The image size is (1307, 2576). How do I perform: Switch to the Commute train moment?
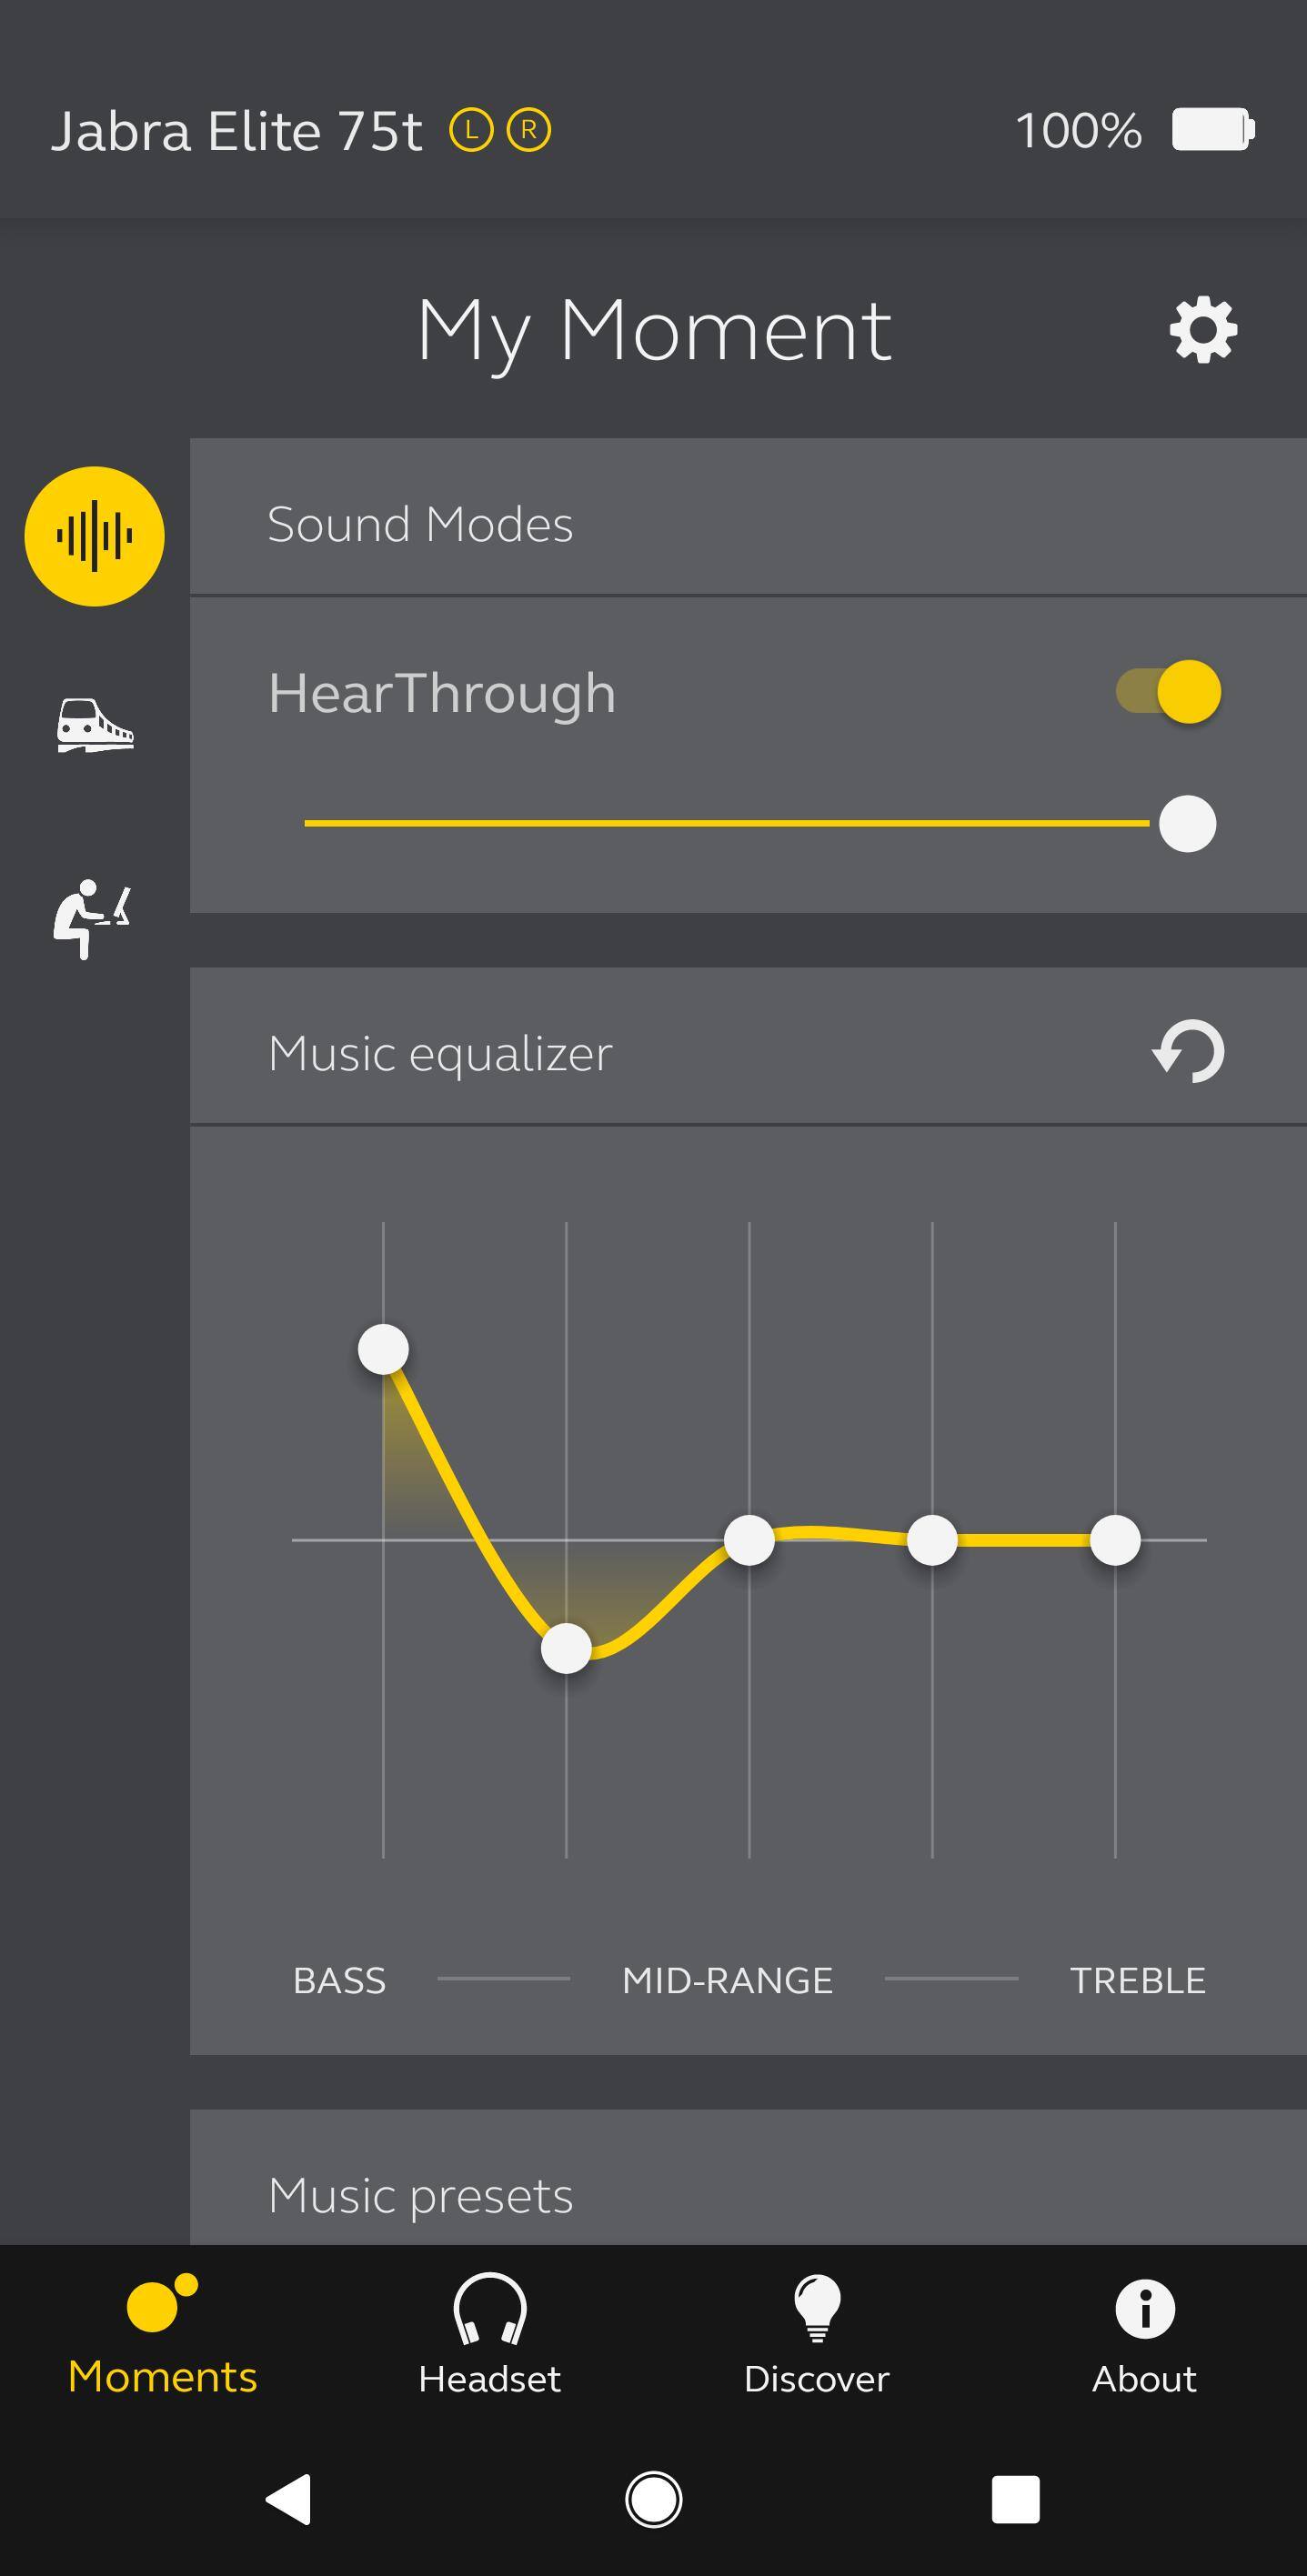(94, 725)
